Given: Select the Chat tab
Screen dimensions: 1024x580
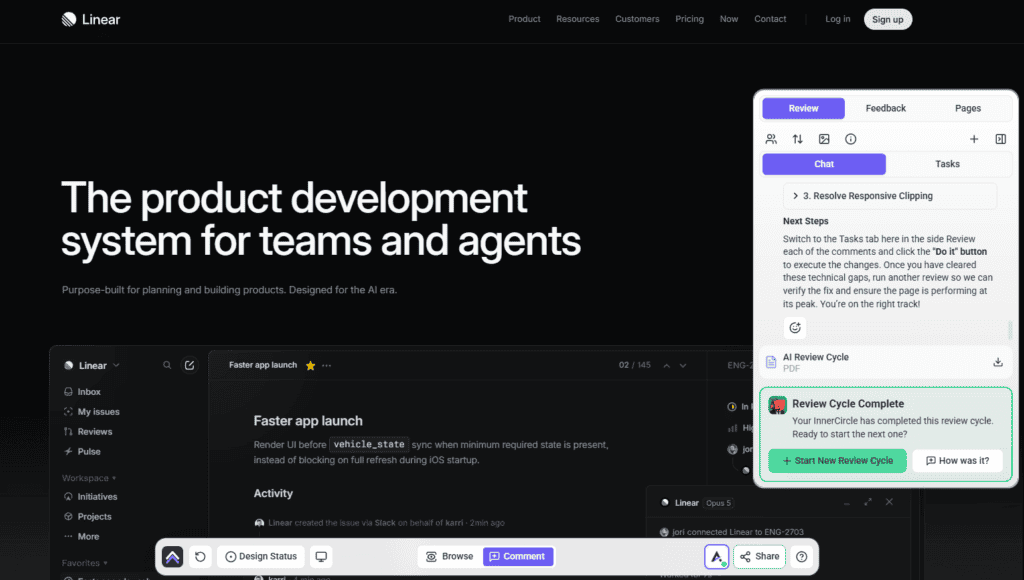Looking at the screenshot, I should pyautogui.click(x=824, y=164).
